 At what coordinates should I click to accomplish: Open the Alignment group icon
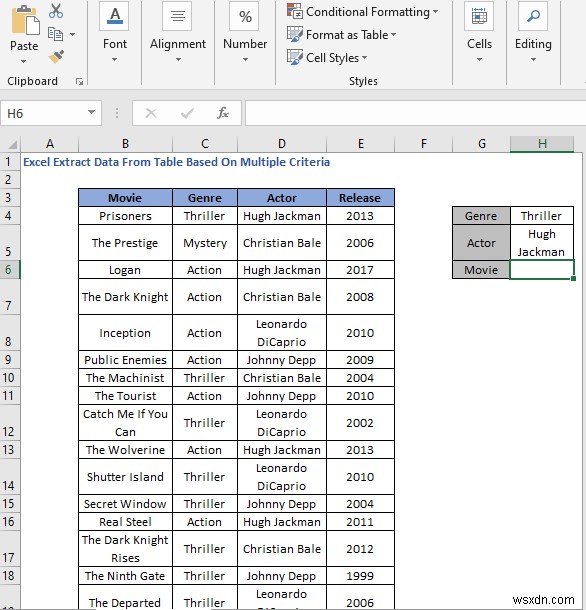177,16
